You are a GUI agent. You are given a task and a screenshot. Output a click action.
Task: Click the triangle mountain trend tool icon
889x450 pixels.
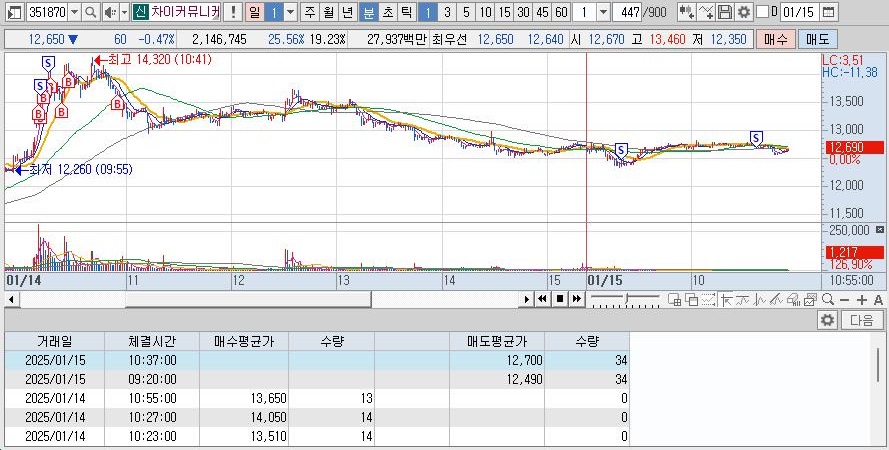coord(777,300)
